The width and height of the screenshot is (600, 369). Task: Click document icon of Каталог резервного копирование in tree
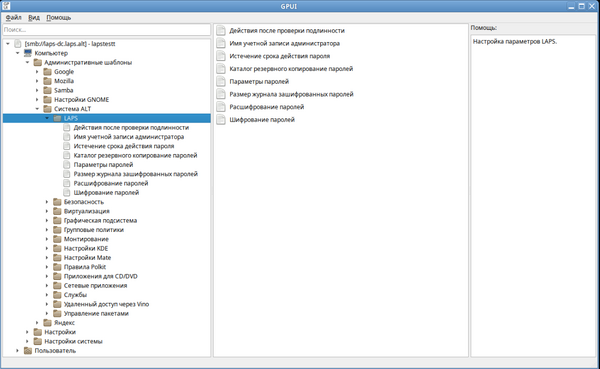67,155
